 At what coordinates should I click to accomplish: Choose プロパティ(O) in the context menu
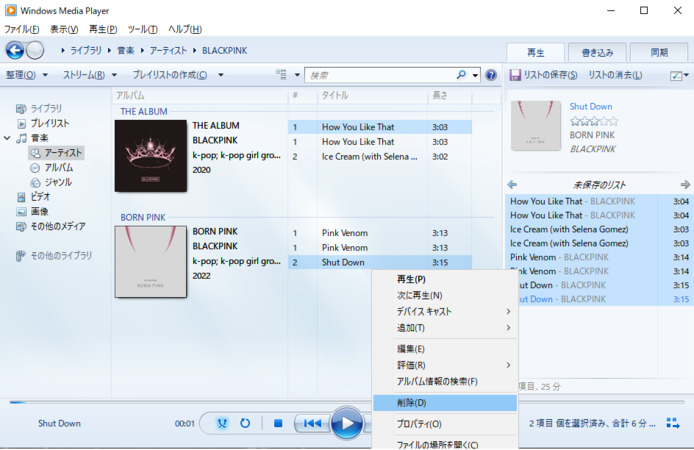[x=445, y=424]
